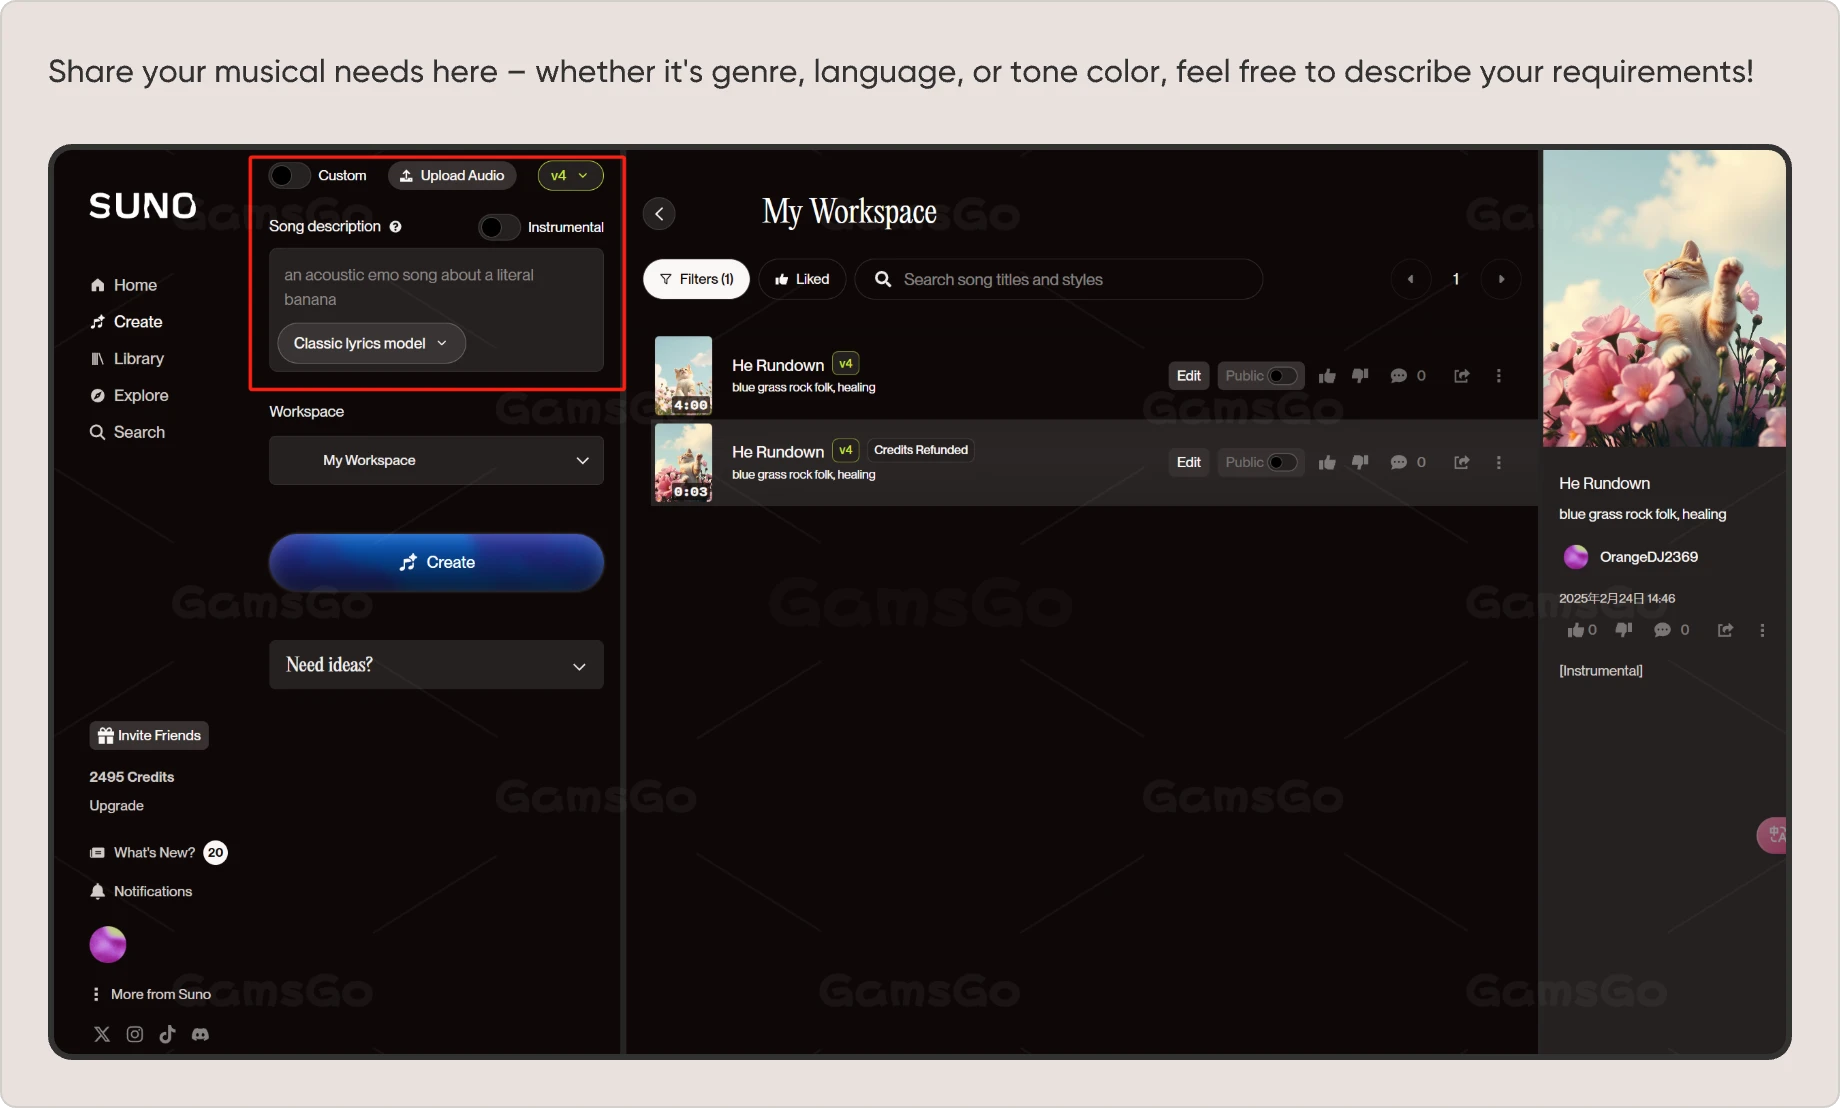Screen dimensions: 1840x1108
Task: Share the 4:00 He Rundown song
Action: click(x=1461, y=376)
